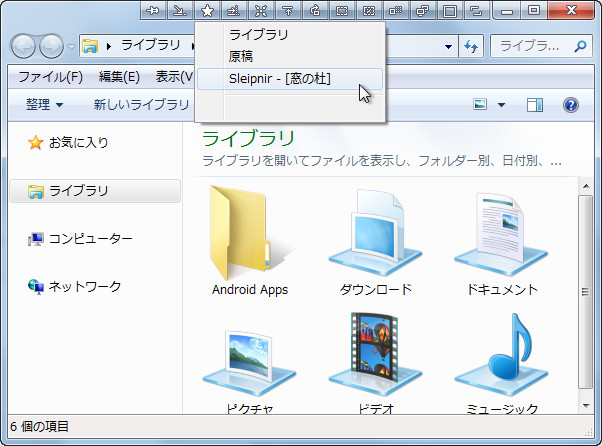602x446 pixels.
Task: Click the hatched dashed rectangle title bar button
Action: [x=369, y=10]
